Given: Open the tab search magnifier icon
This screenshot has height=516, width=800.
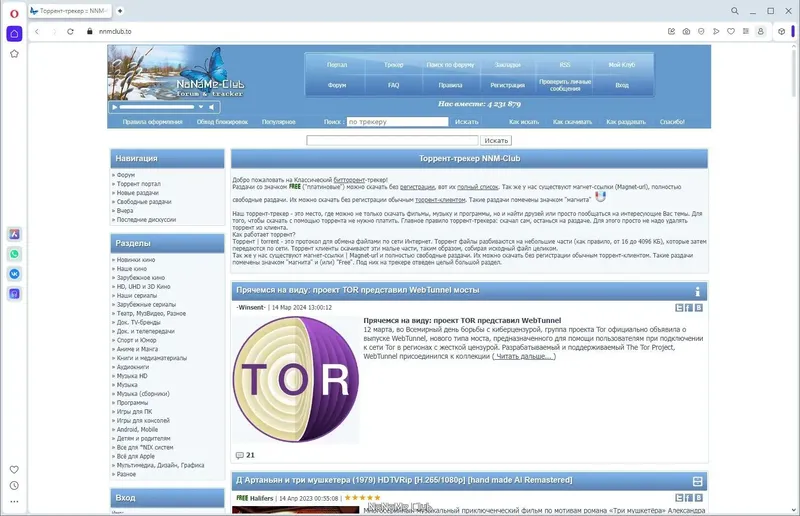Looking at the screenshot, I should pyautogui.click(x=735, y=11).
